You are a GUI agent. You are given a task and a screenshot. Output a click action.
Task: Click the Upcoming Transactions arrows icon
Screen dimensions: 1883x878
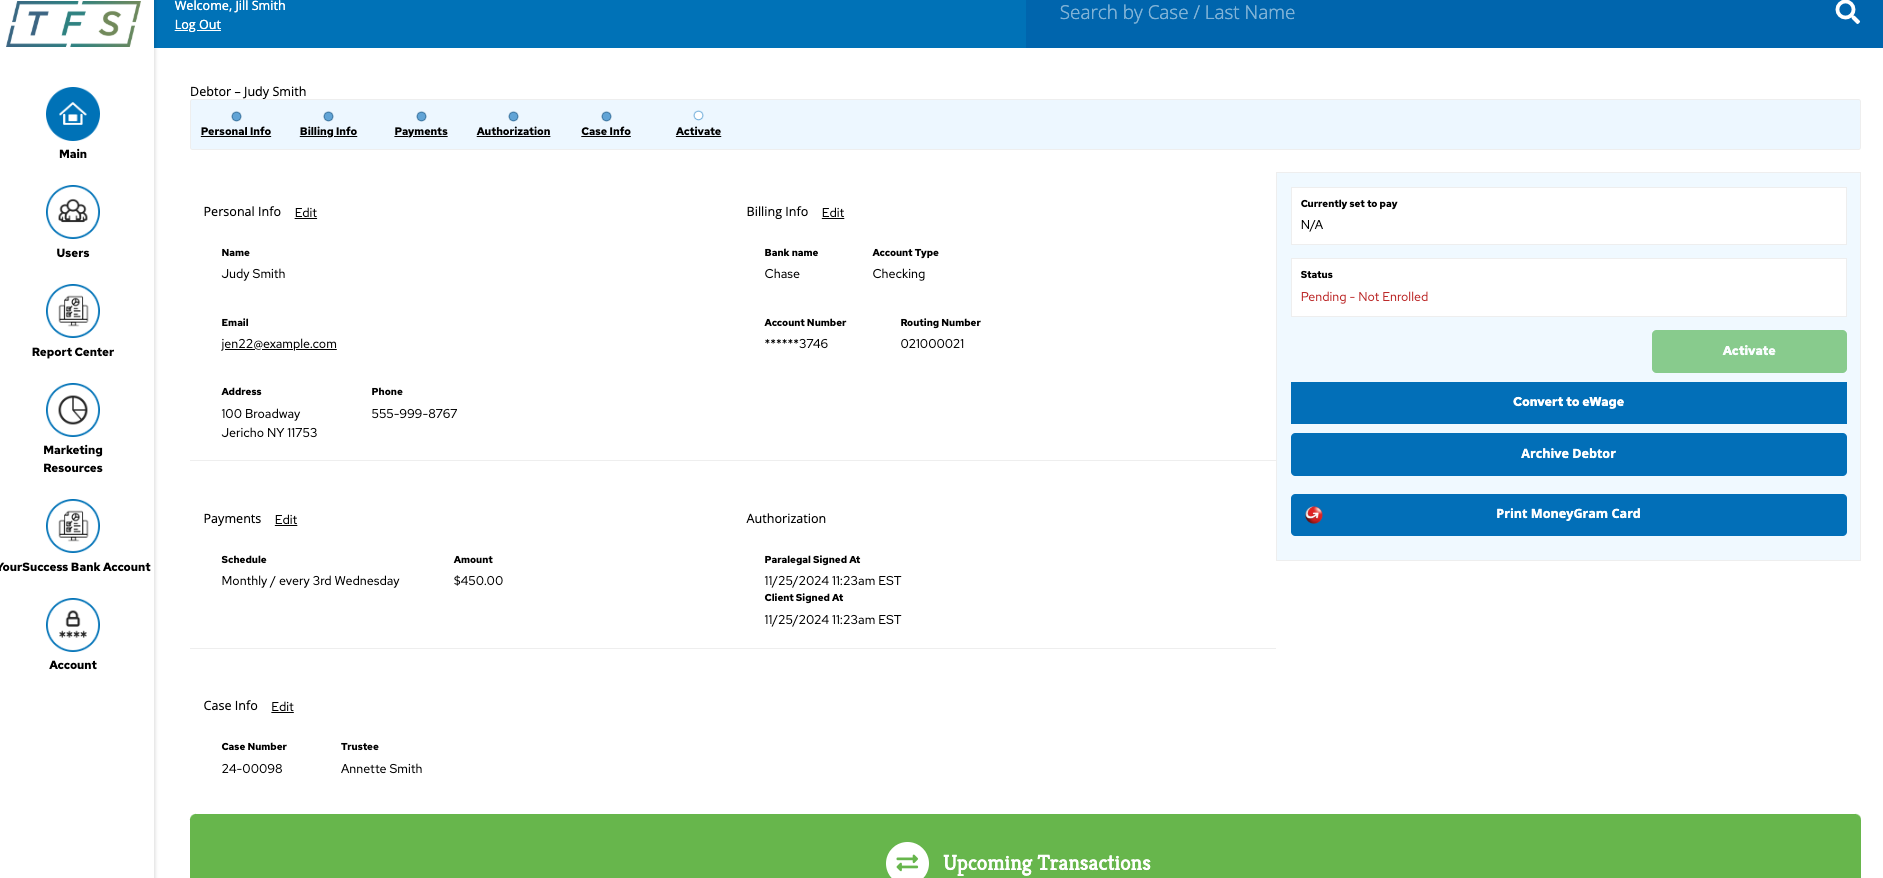[x=907, y=862]
